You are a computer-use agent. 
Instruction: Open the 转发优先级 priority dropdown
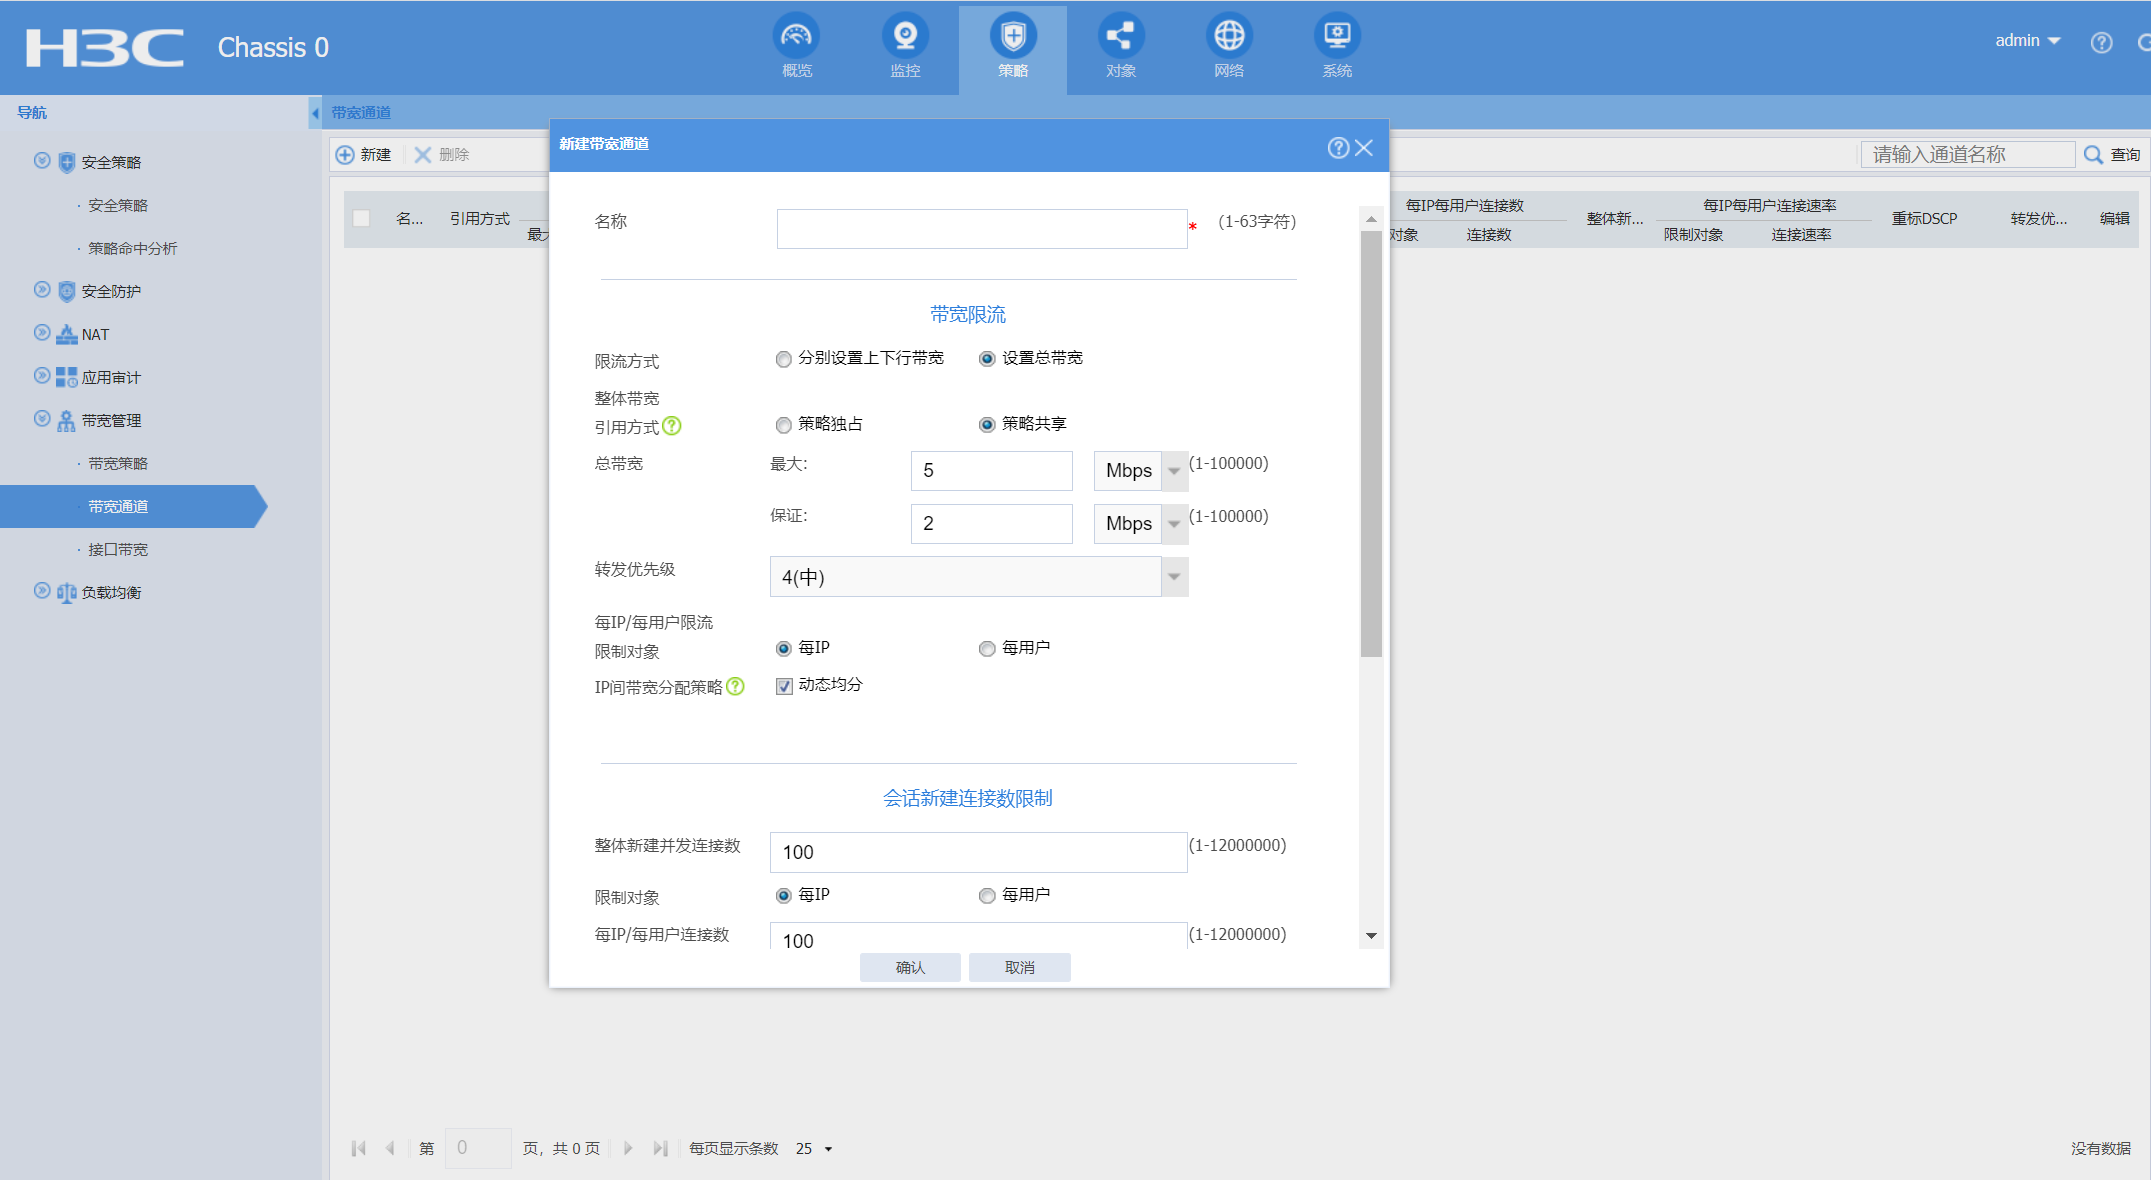[1174, 577]
